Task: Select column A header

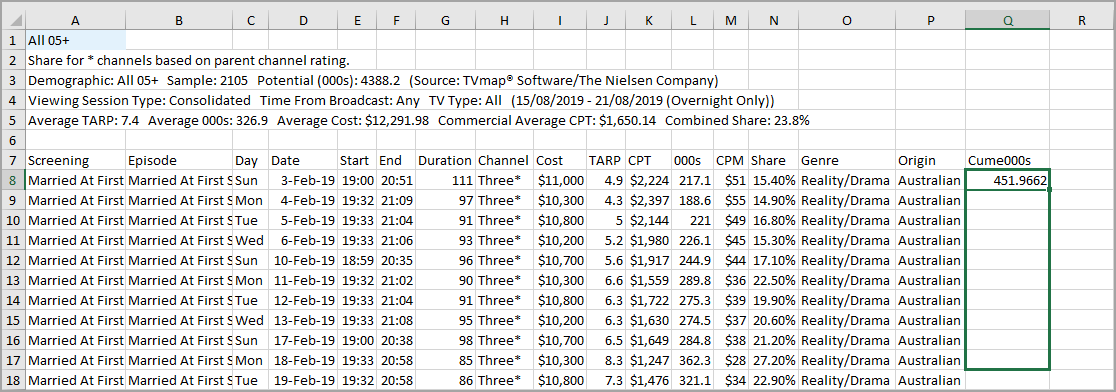Action: point(75,21)
